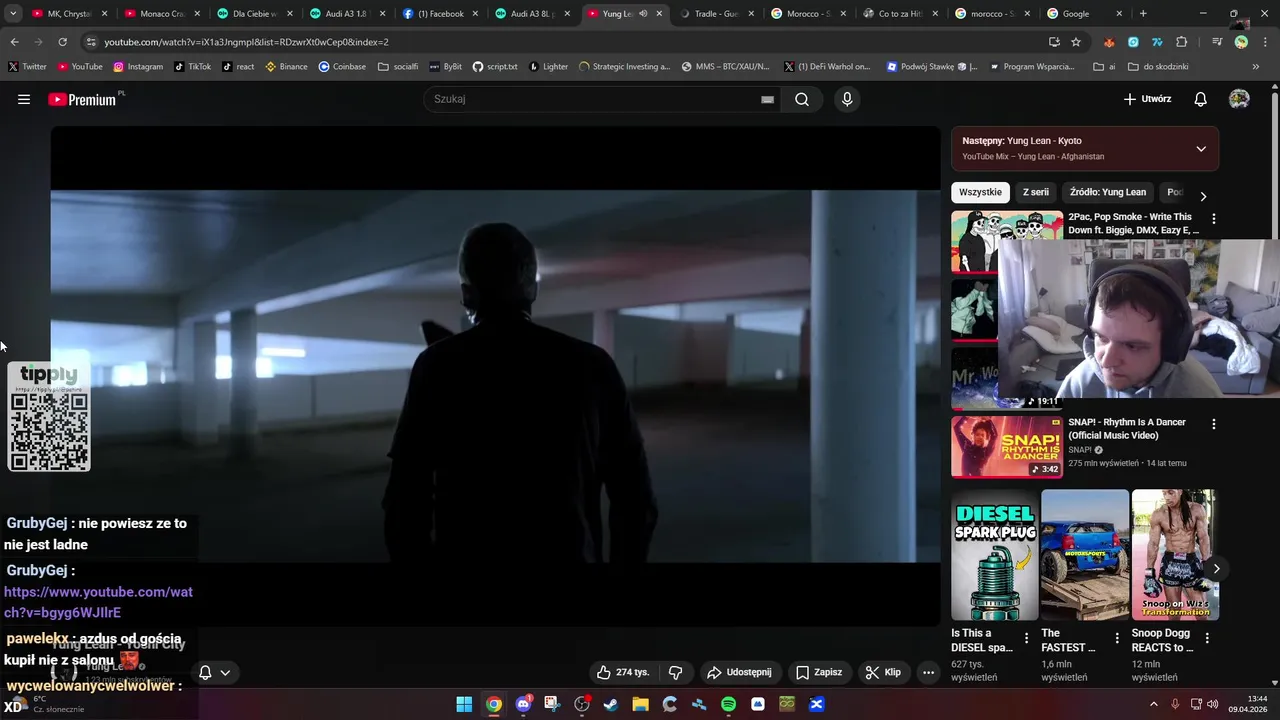Select the Źródło: Yung Lean chip

1108,192
